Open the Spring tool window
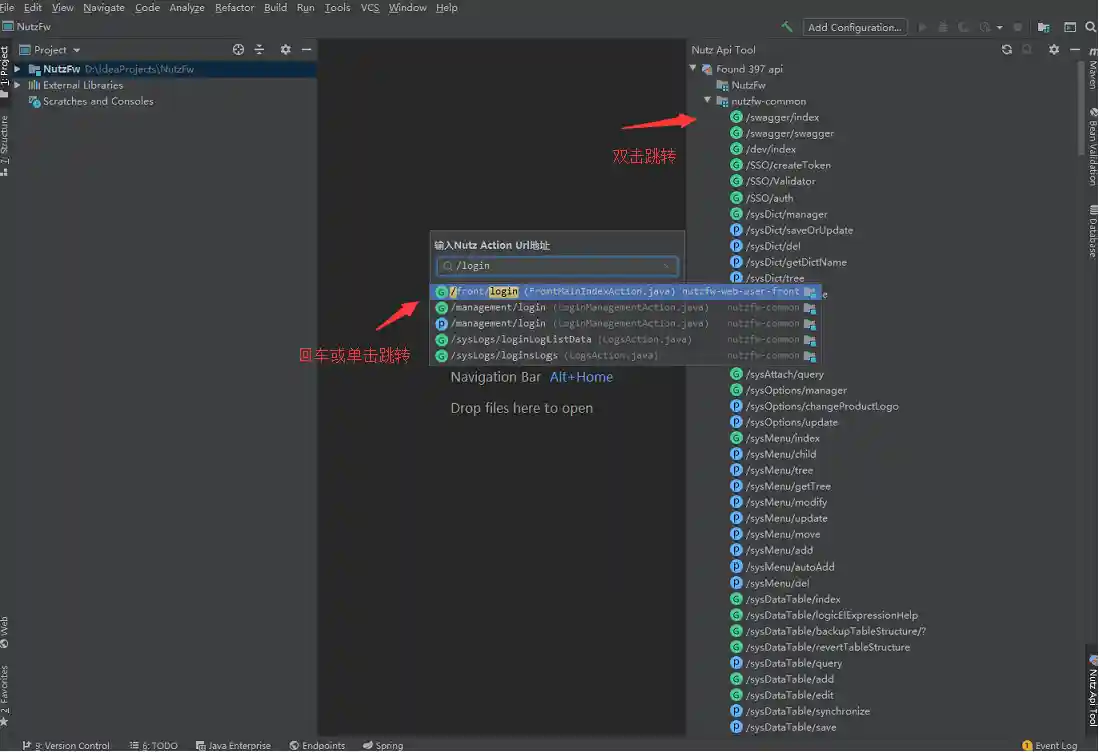 click(x=383, y=745)
